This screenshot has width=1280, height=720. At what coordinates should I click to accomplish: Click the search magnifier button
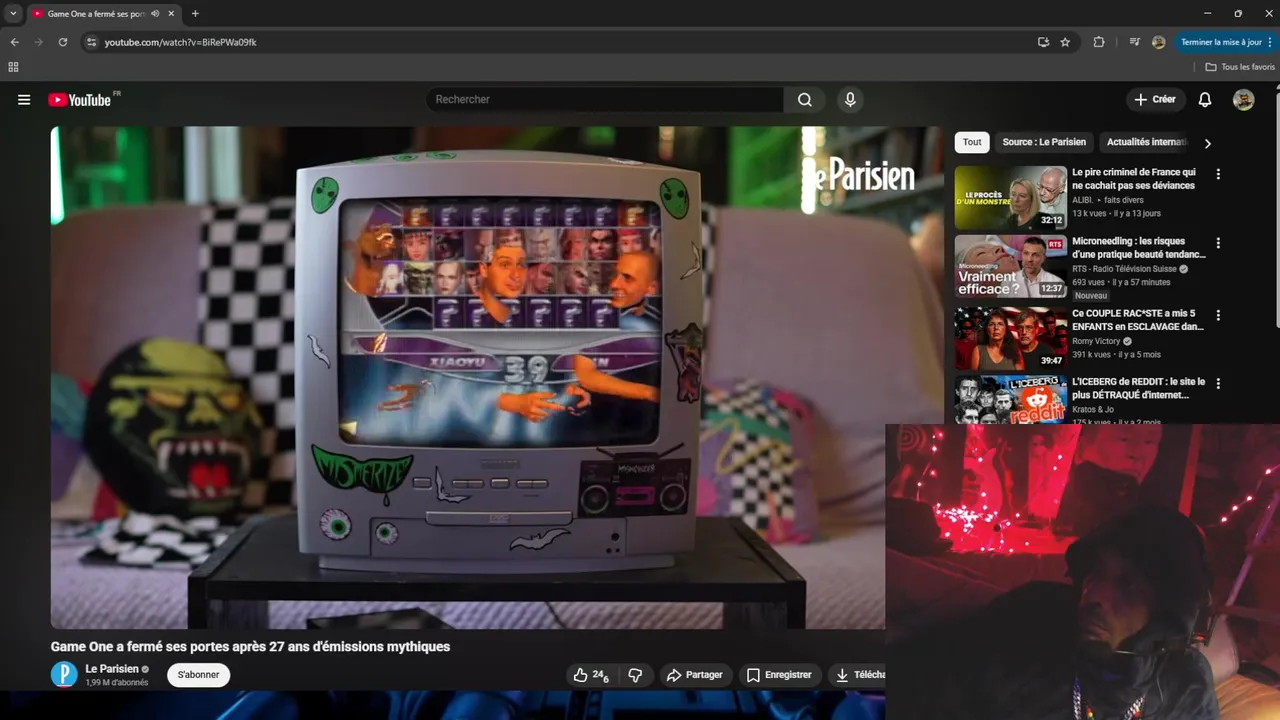pyautogui.click(x=805, y=100)
